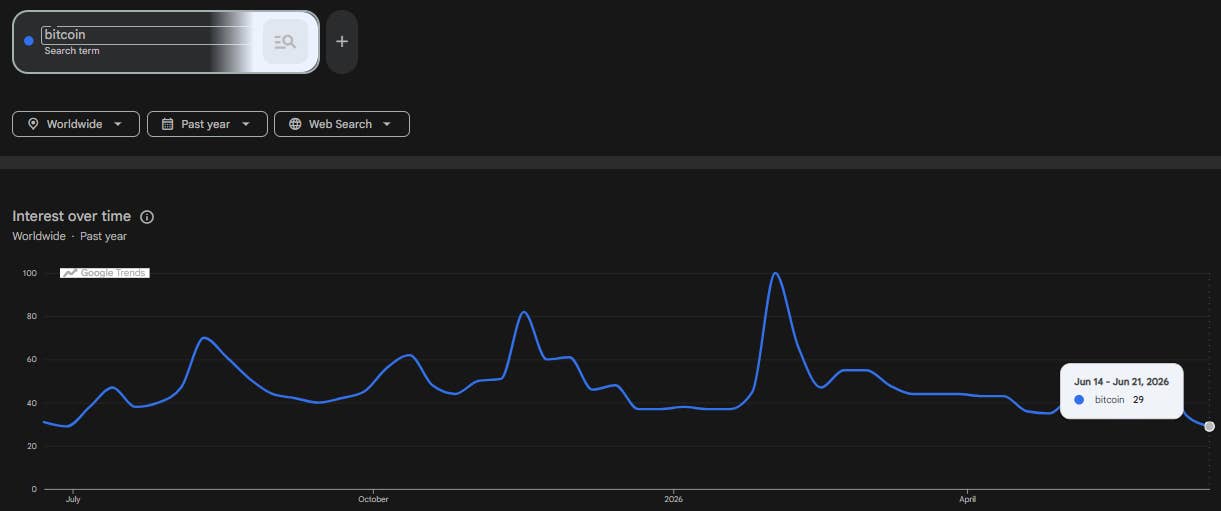Click the chart peak near value 100
Viewport: 1221px width, 511px height.
(775, 274)
